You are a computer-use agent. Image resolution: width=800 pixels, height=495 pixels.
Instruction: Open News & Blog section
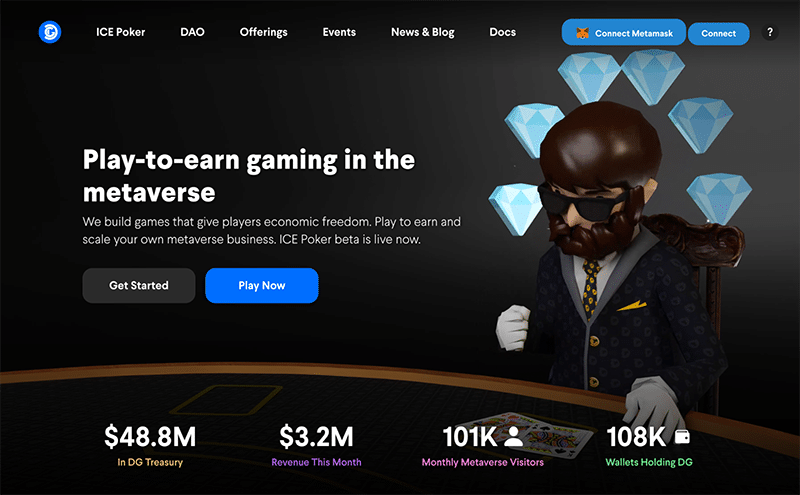click(423, 32)
